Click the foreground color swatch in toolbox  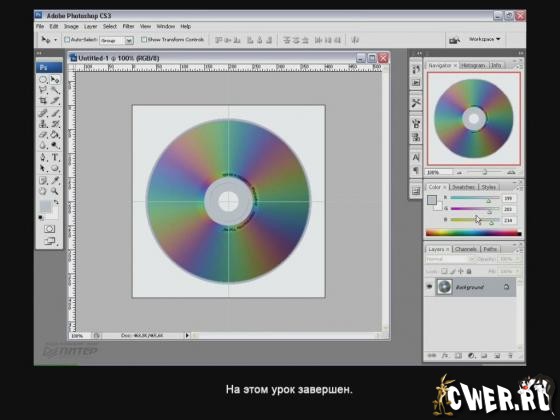point(45,206)
